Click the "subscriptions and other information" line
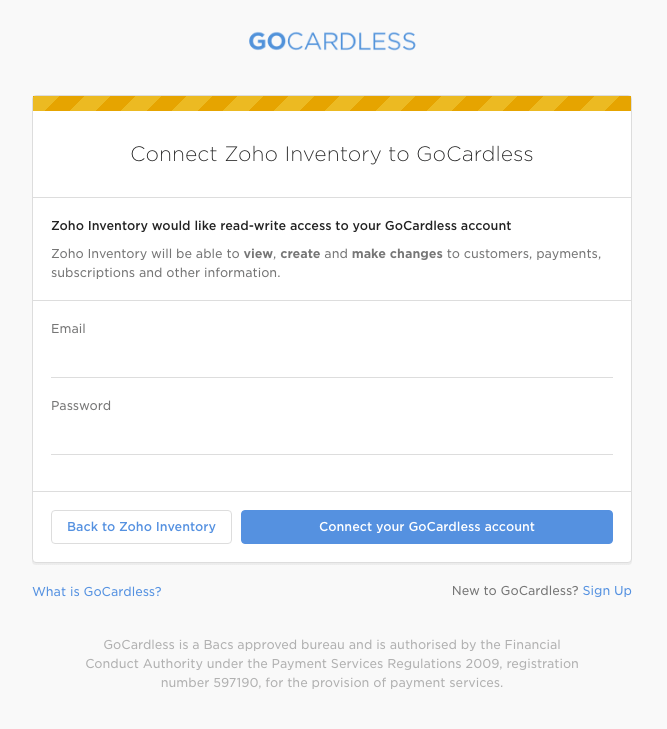The height and width of the screenshot is (729, 667). click(x=166, y=273)
